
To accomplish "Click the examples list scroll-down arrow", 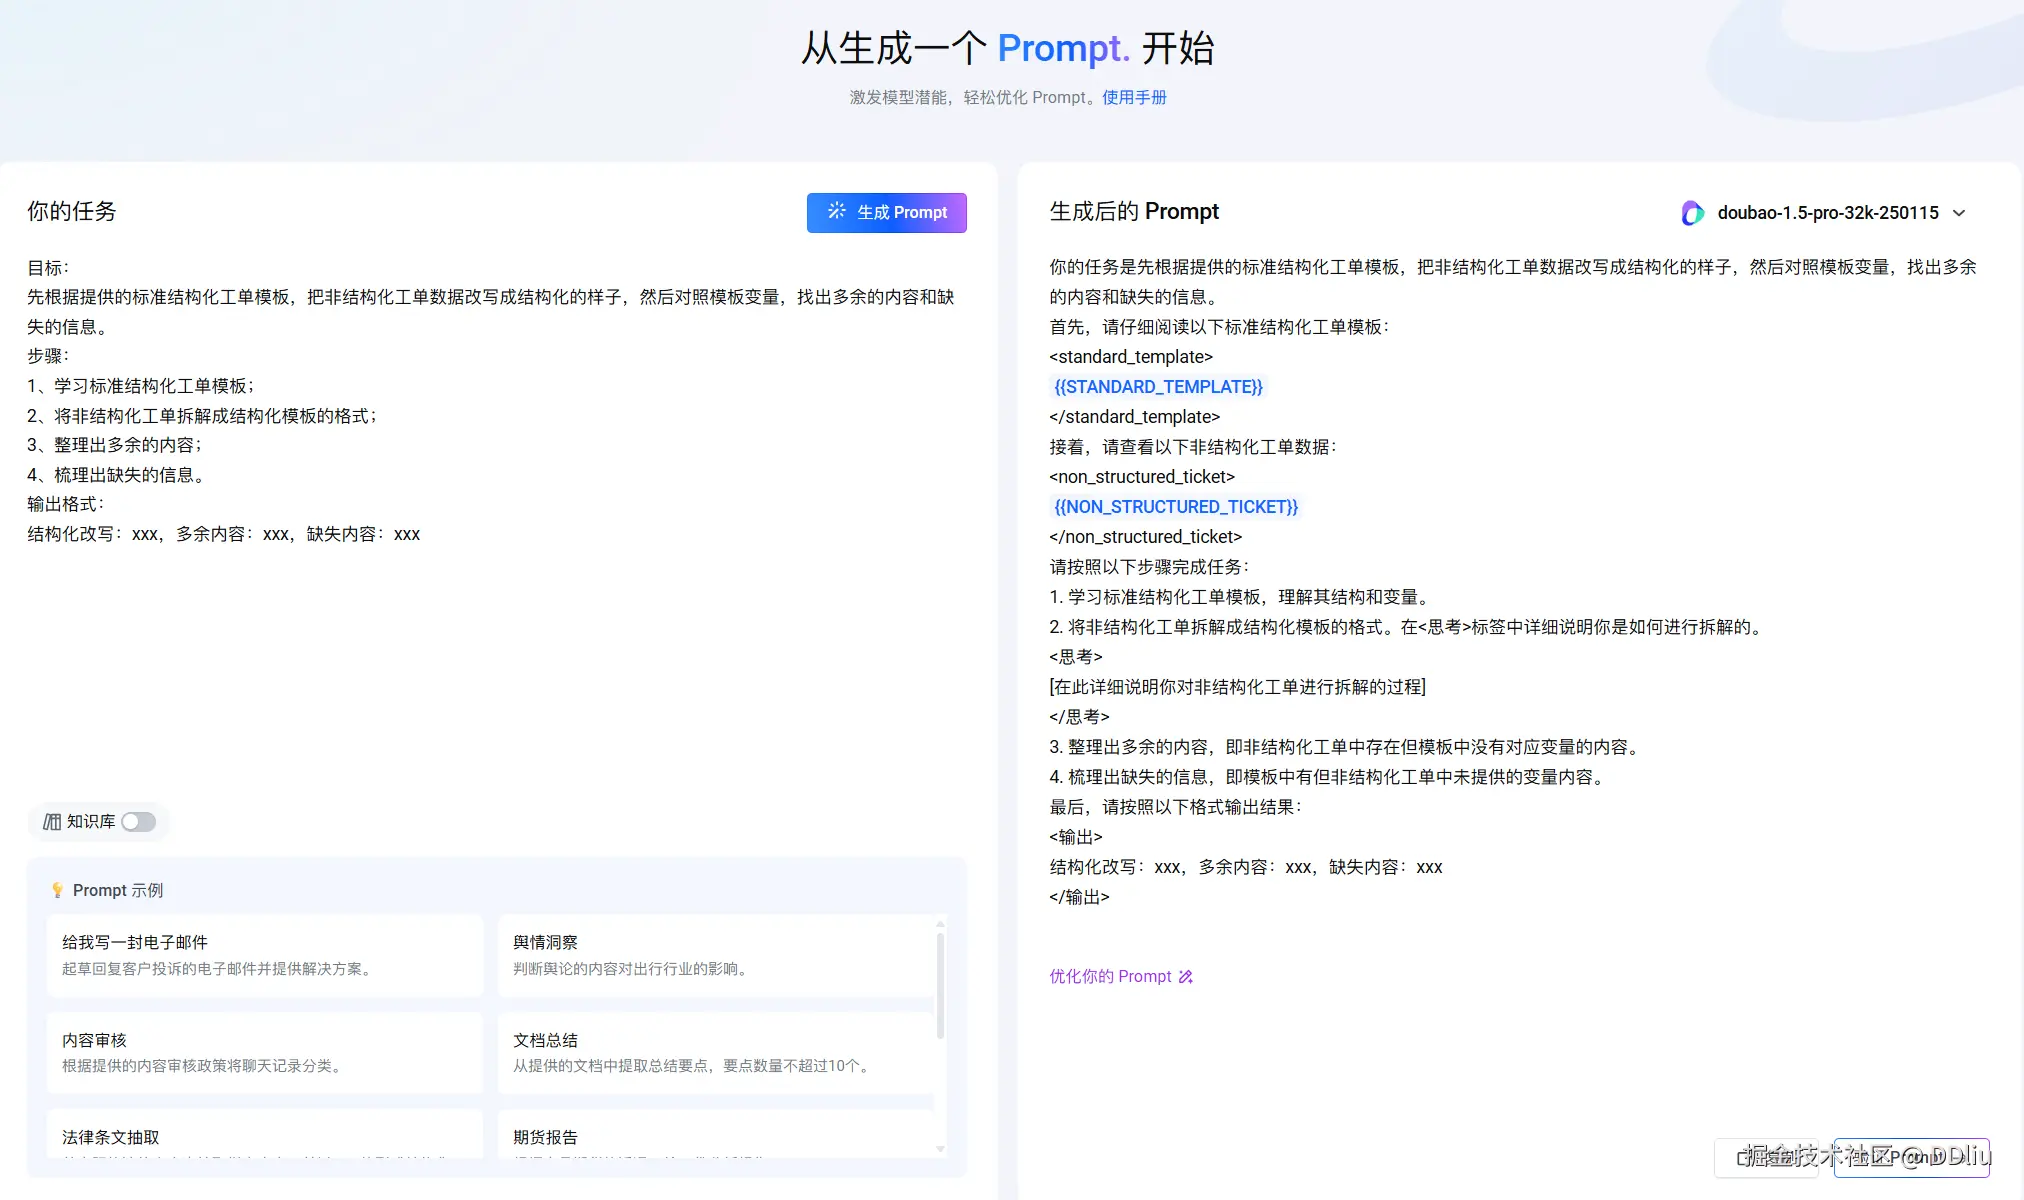I will (940, 1149).
